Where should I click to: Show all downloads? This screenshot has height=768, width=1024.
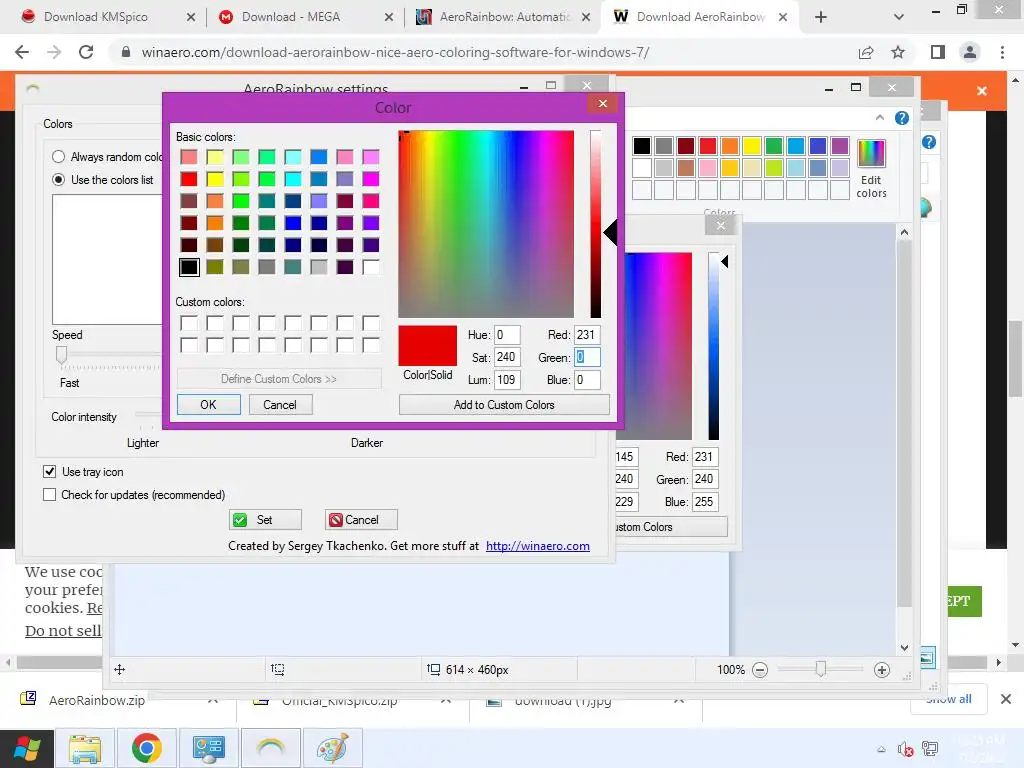[948, 699]
